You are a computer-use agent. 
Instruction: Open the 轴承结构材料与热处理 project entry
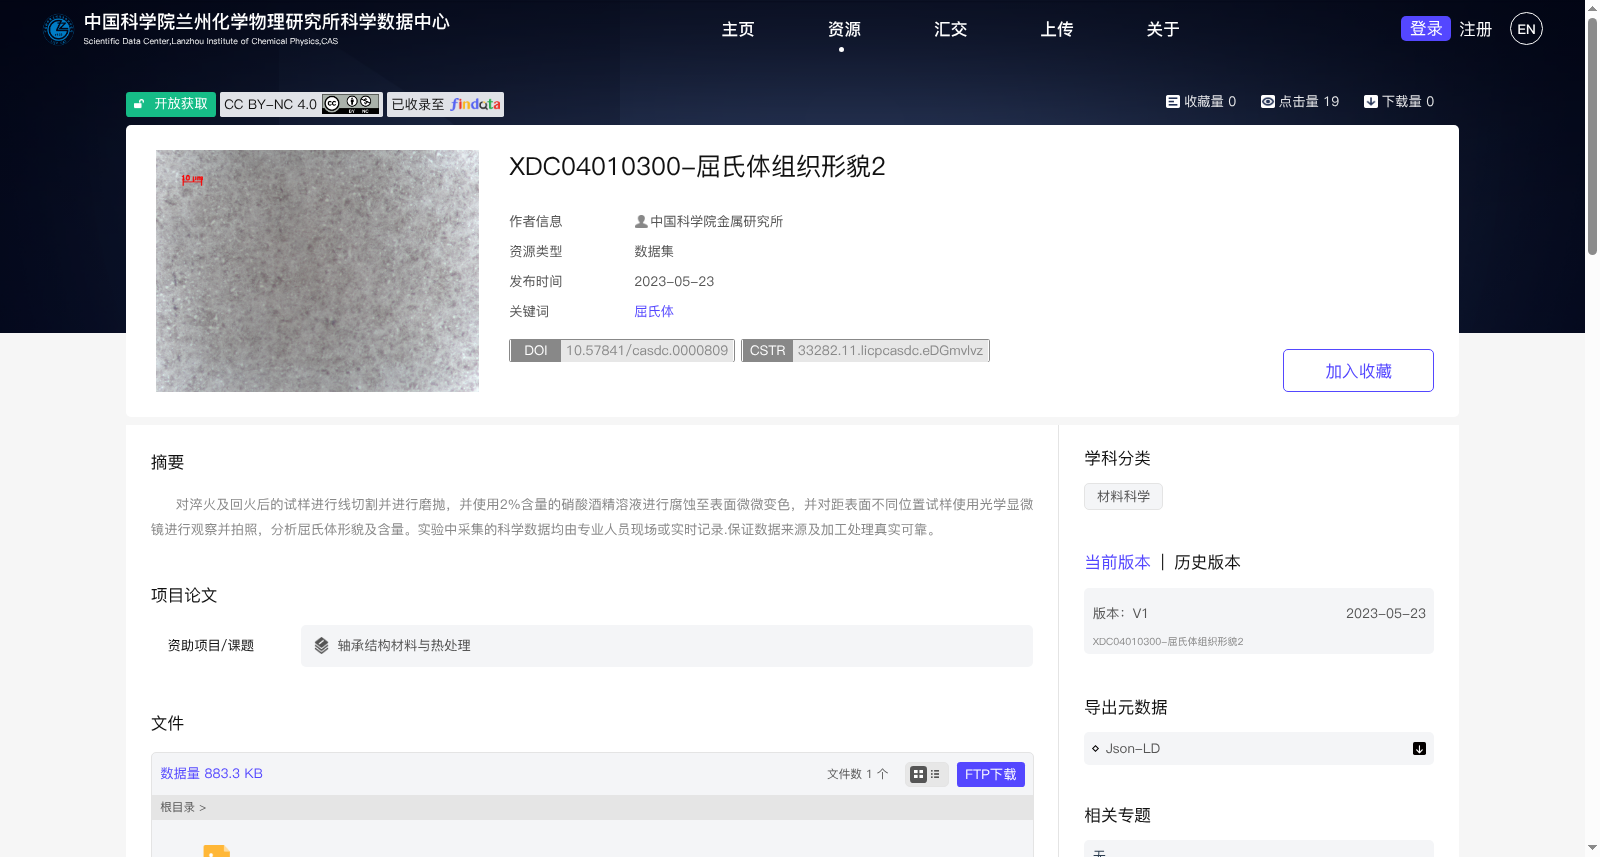pyautogui.click(x=667, y=645)
